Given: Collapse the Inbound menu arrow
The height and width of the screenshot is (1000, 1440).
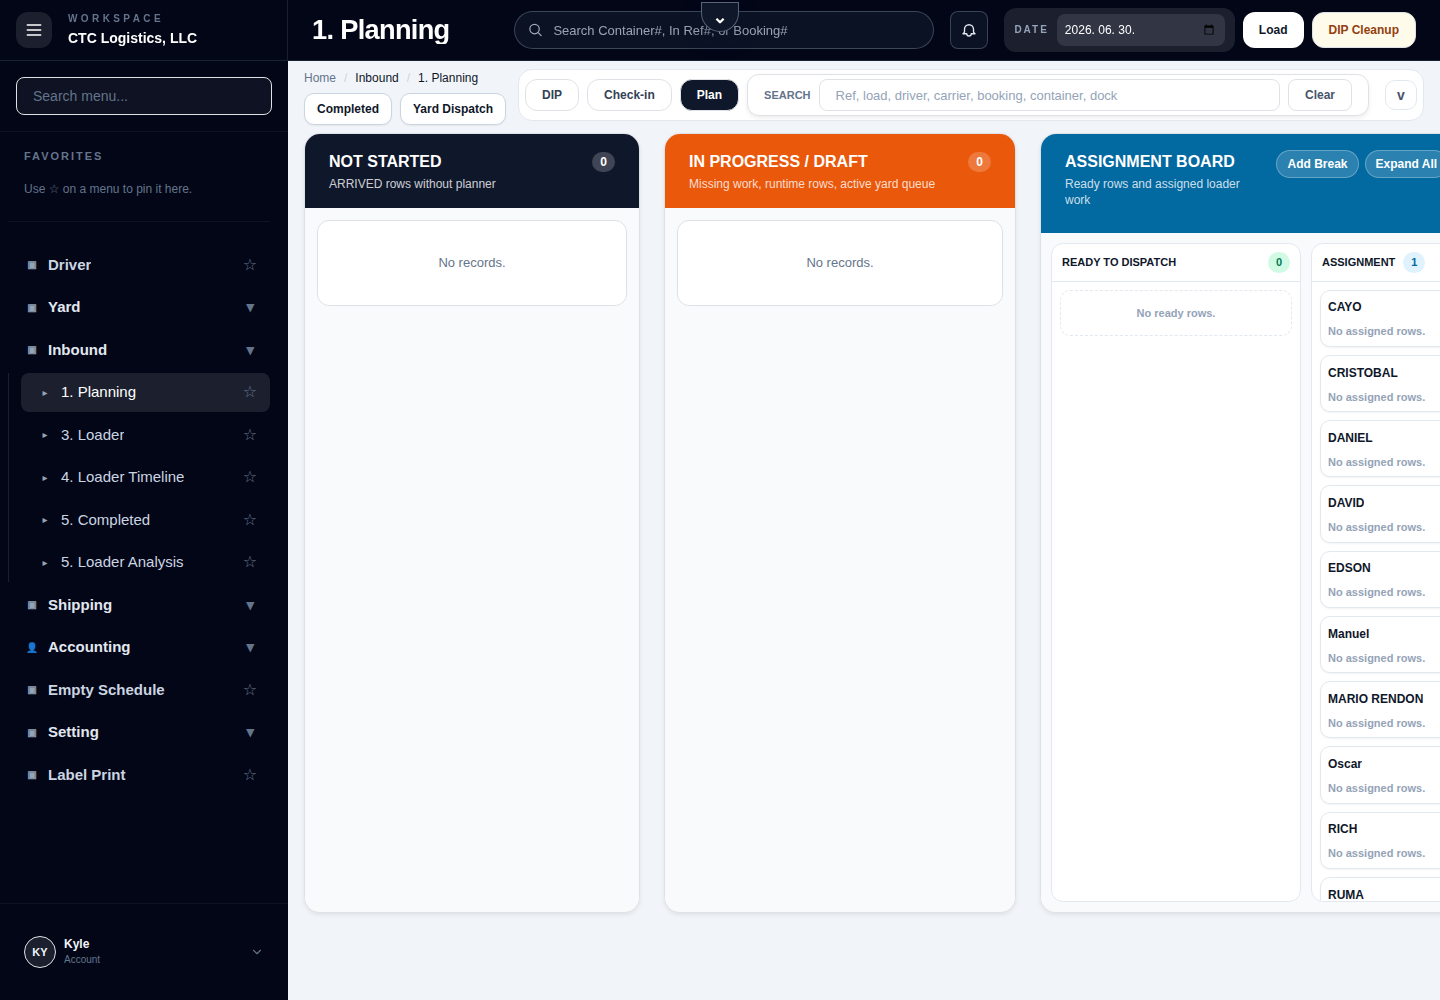Looking at the screenshot, I should (x=250, y=350).
